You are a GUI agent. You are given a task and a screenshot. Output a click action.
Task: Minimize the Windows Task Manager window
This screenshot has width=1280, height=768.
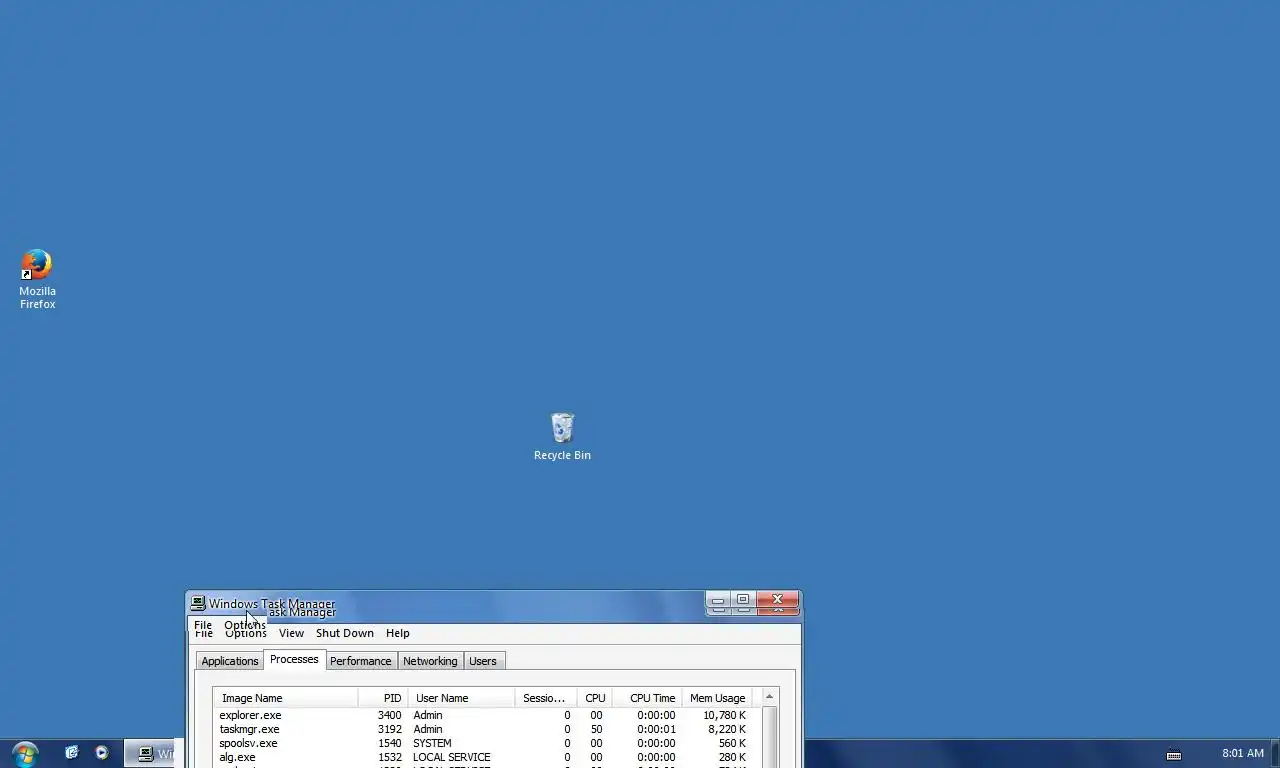click(718, 600)
